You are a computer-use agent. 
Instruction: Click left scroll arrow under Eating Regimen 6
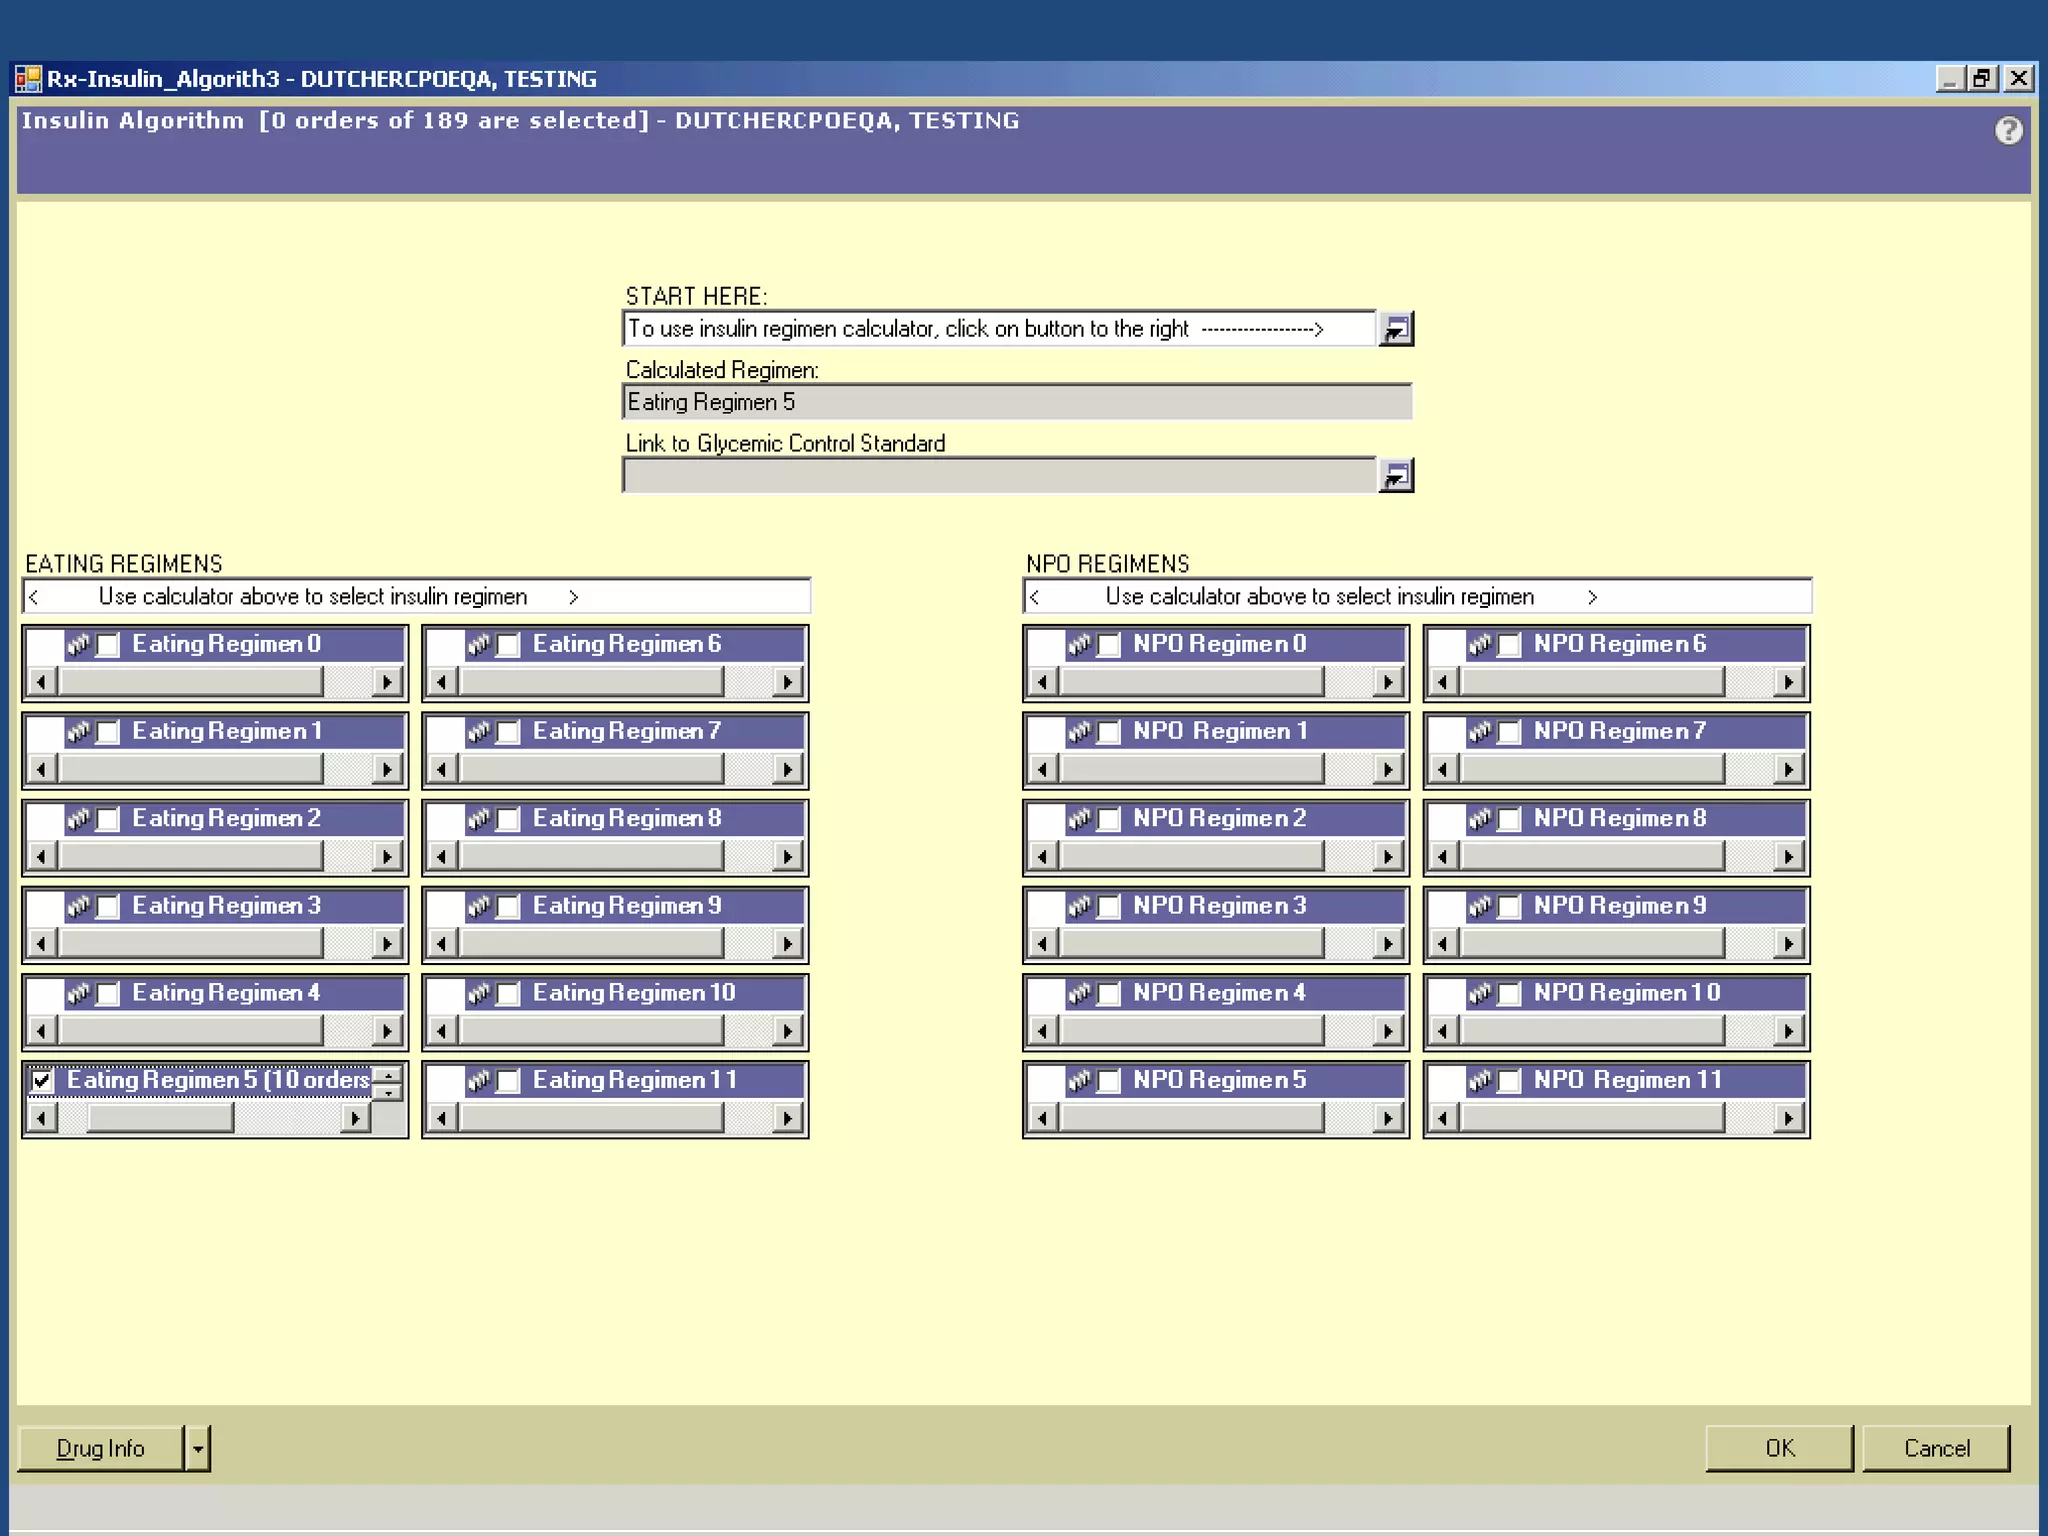442,682
